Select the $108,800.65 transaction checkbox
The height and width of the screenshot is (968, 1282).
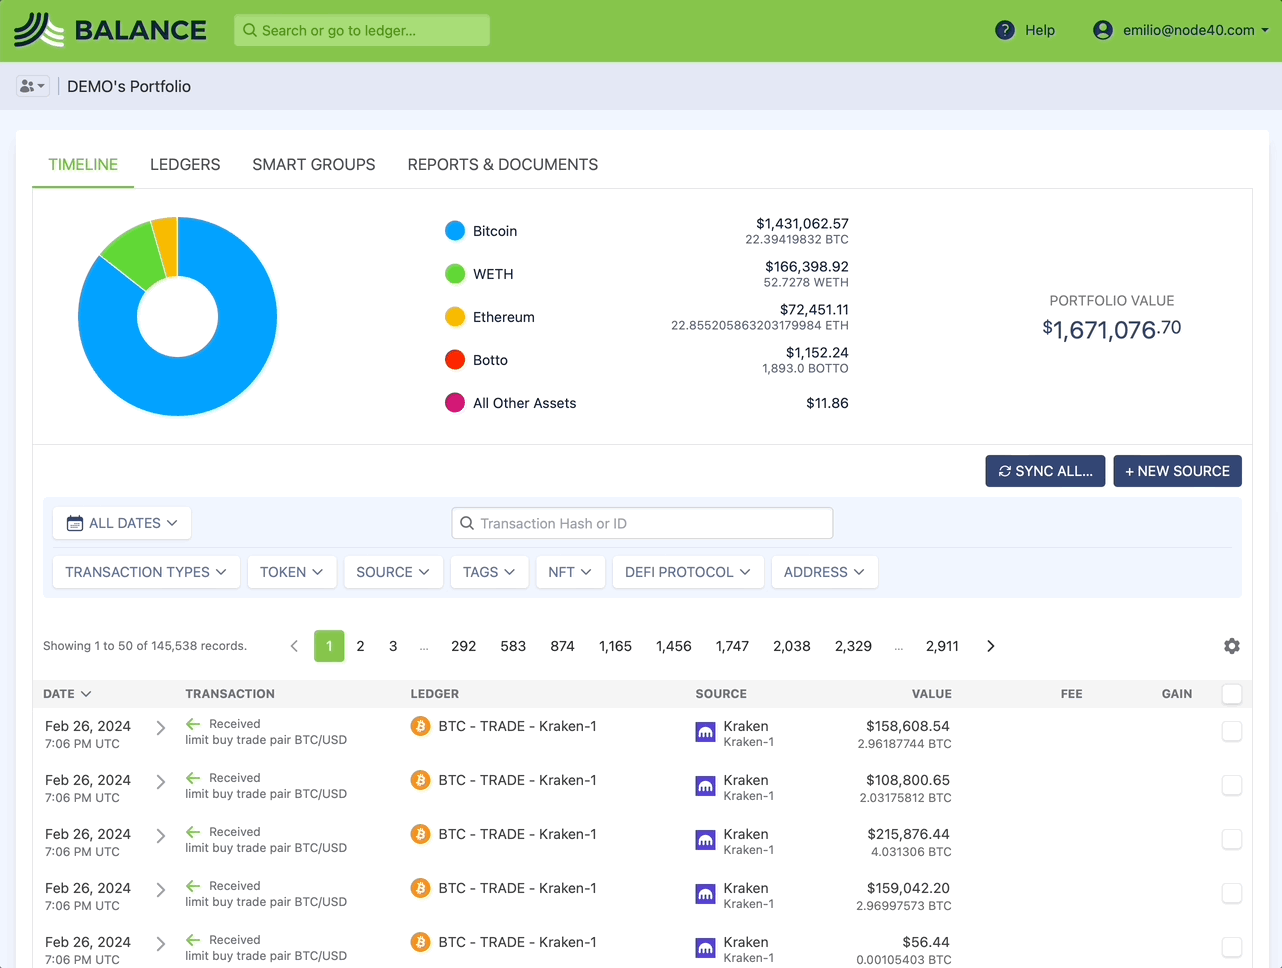coord(1232,786)
